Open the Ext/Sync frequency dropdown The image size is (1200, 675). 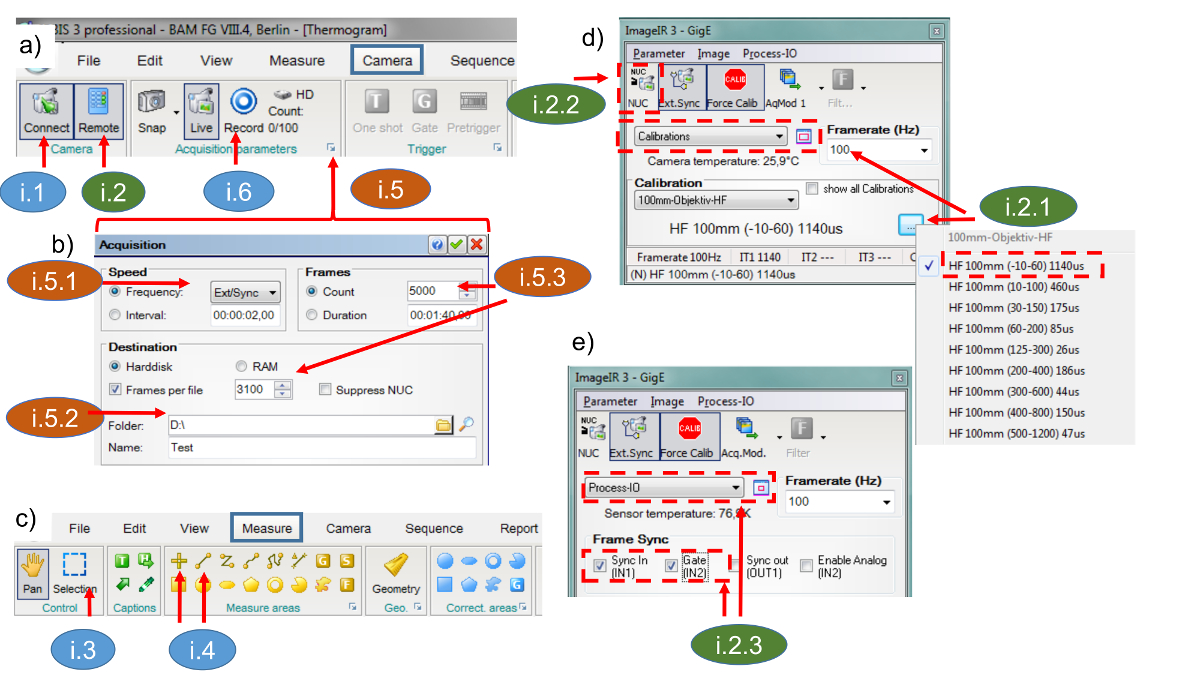click(245, 292)
